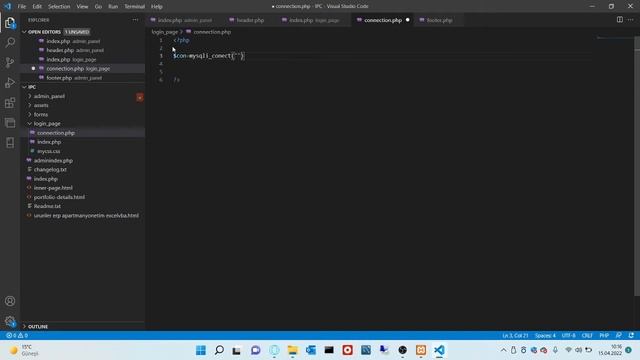Open the Help menu
The height and width of the screenshot is (360, 640).
tap(157, 7)
